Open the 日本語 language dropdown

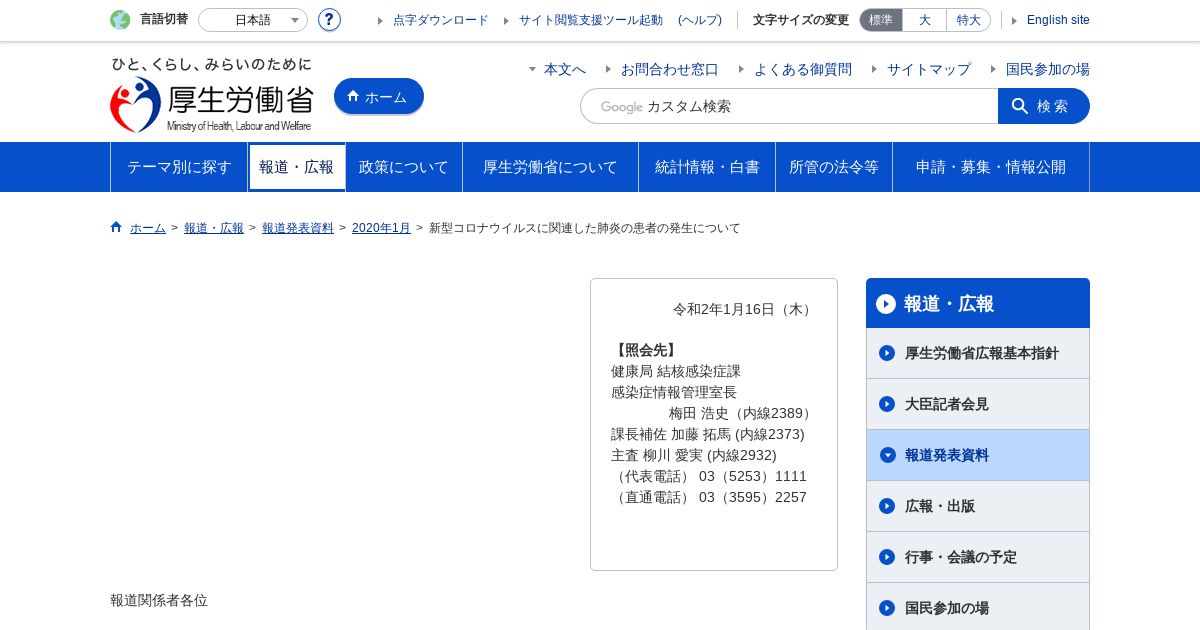[x=253, y=20]
